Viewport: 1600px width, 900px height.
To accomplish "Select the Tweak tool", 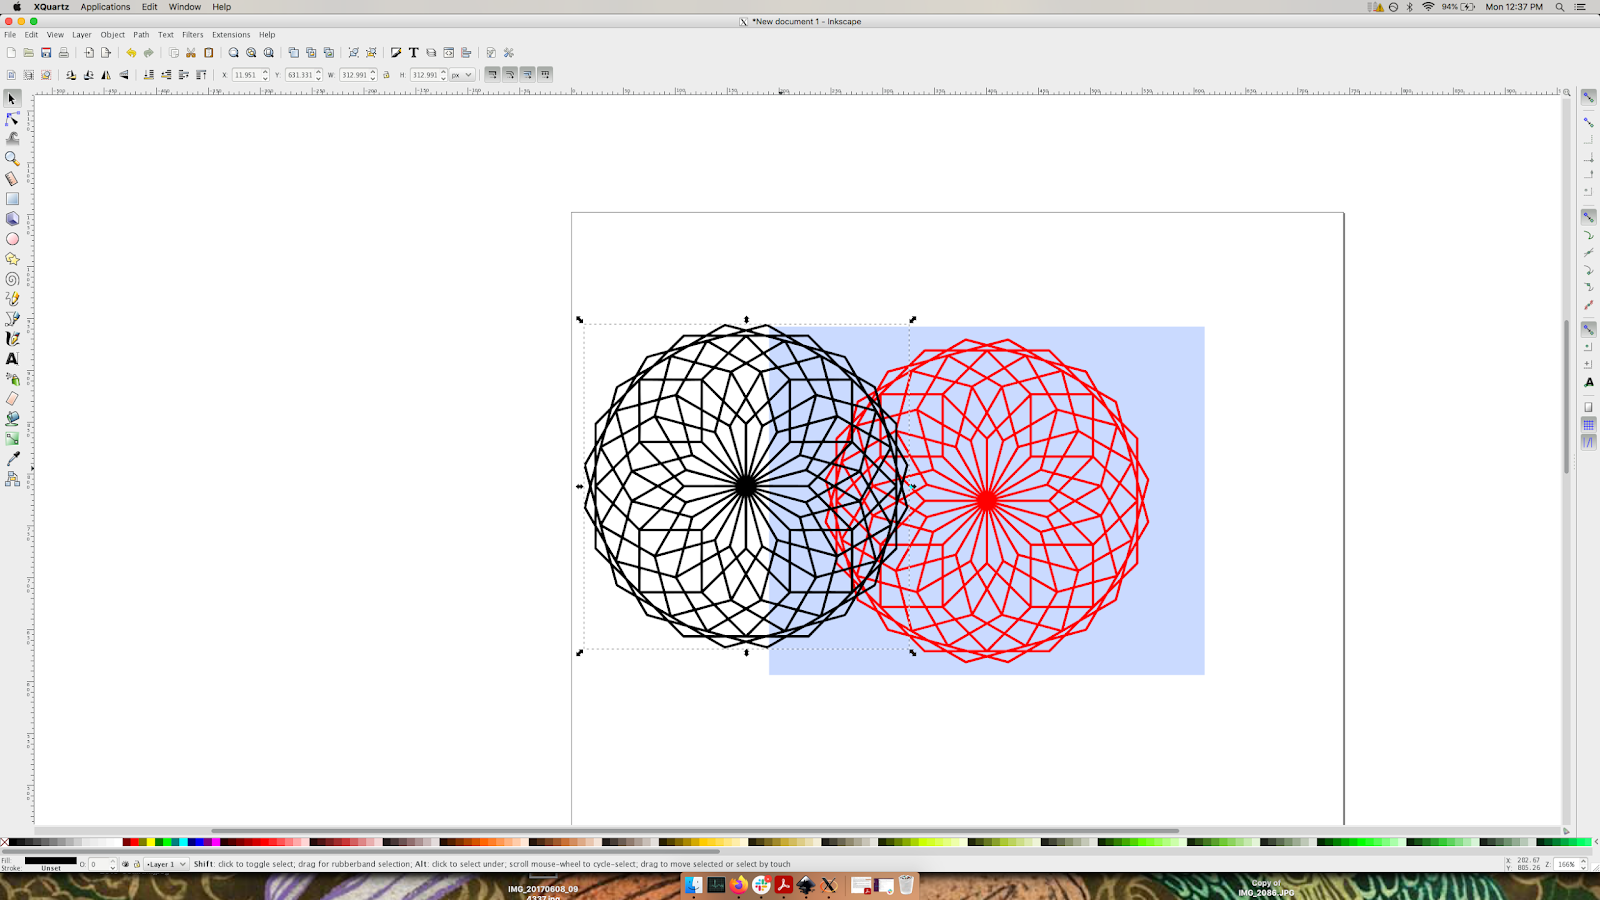I will (x=12, y=138).
